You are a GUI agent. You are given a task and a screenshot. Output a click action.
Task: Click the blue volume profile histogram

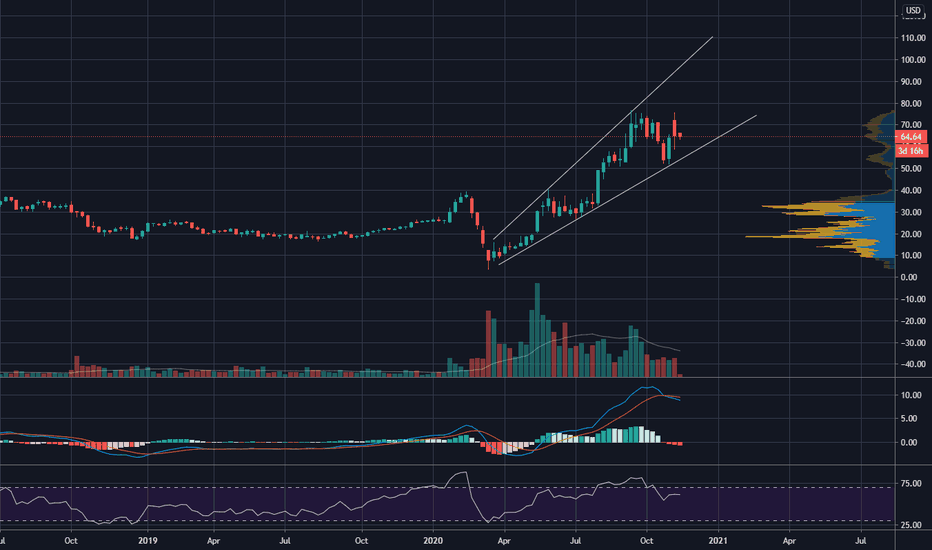pyautogui.click(x=880, y=229)
